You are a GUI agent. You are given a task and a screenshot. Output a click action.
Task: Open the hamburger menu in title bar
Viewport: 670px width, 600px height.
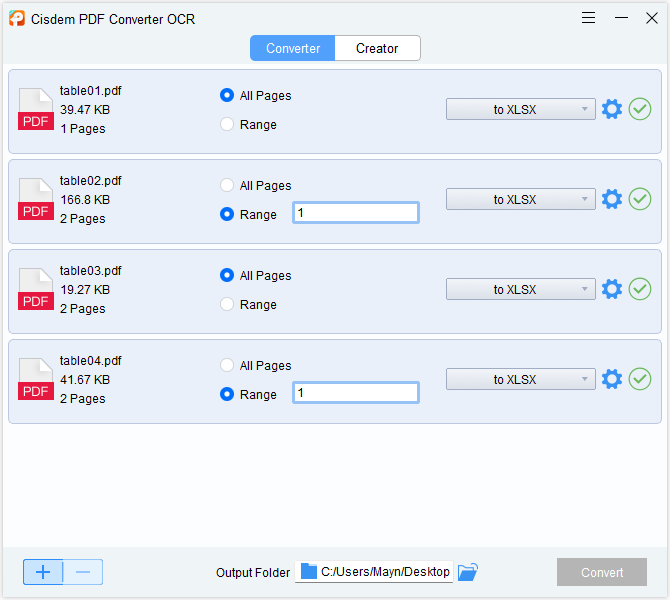(x=588, y=18)
